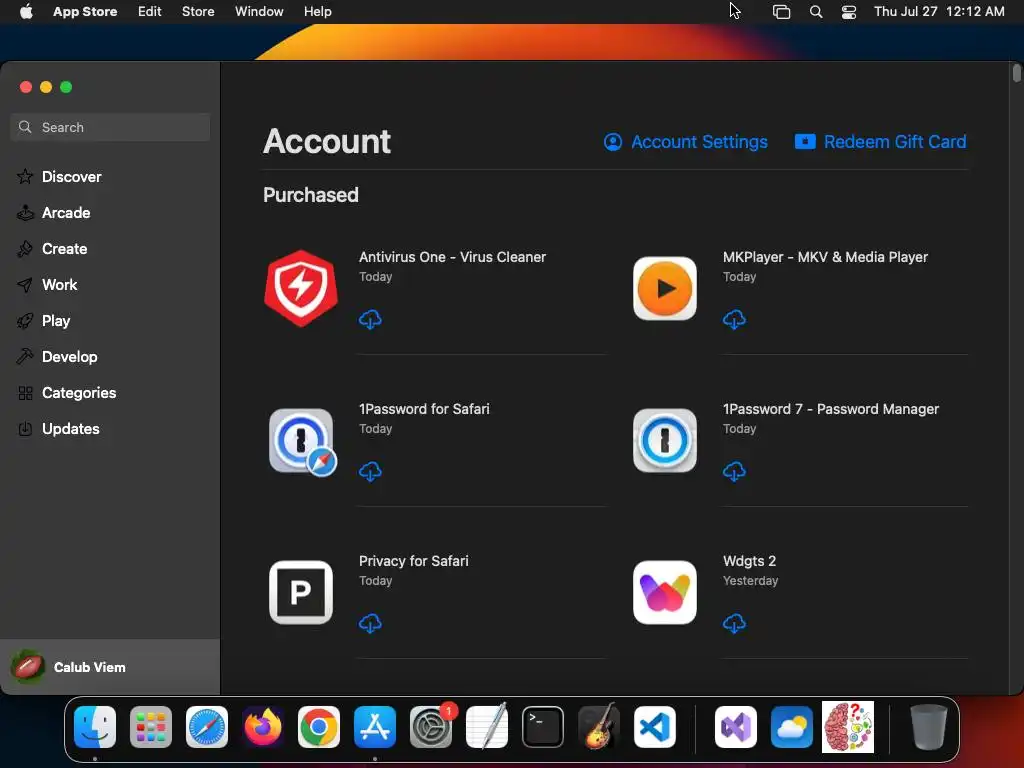The image size is (1024, 768).
Task: Open Finder from the Dock
Action: coord(95,727)
